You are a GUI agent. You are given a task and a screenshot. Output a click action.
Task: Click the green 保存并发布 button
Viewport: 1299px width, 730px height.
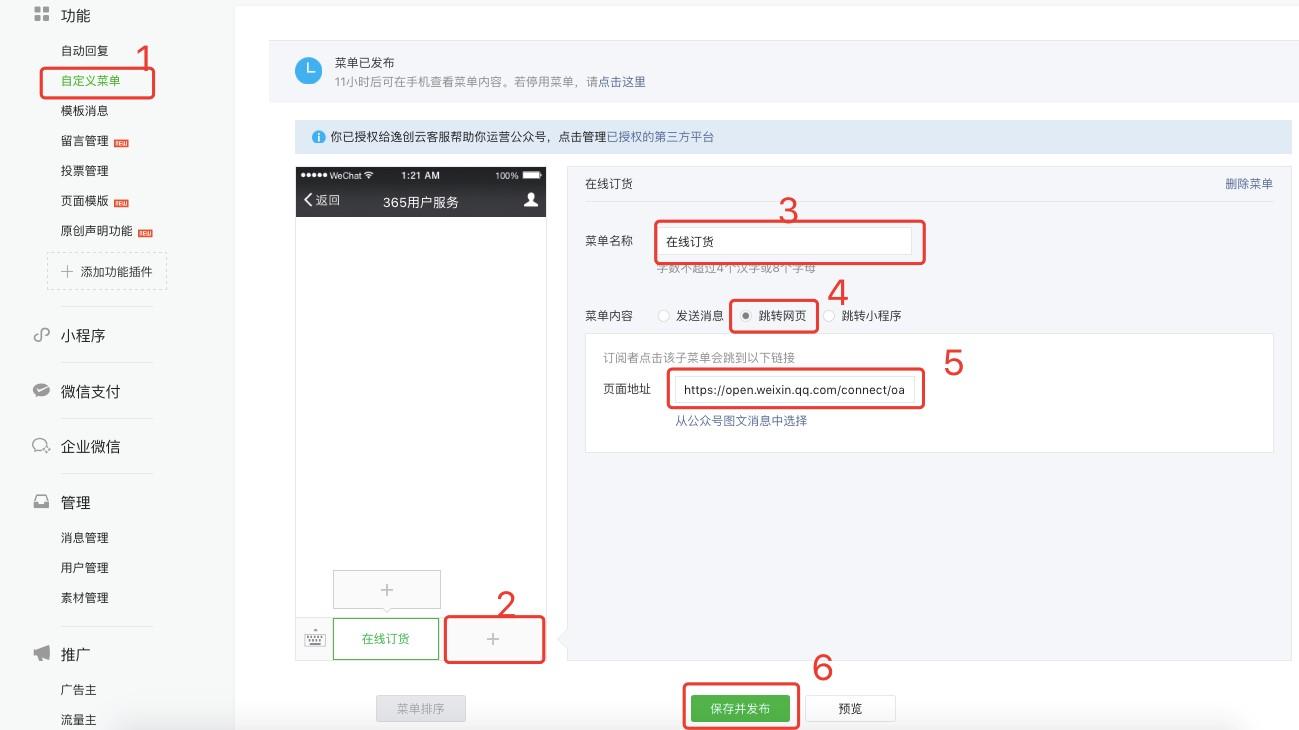click(x=740, y=708)
